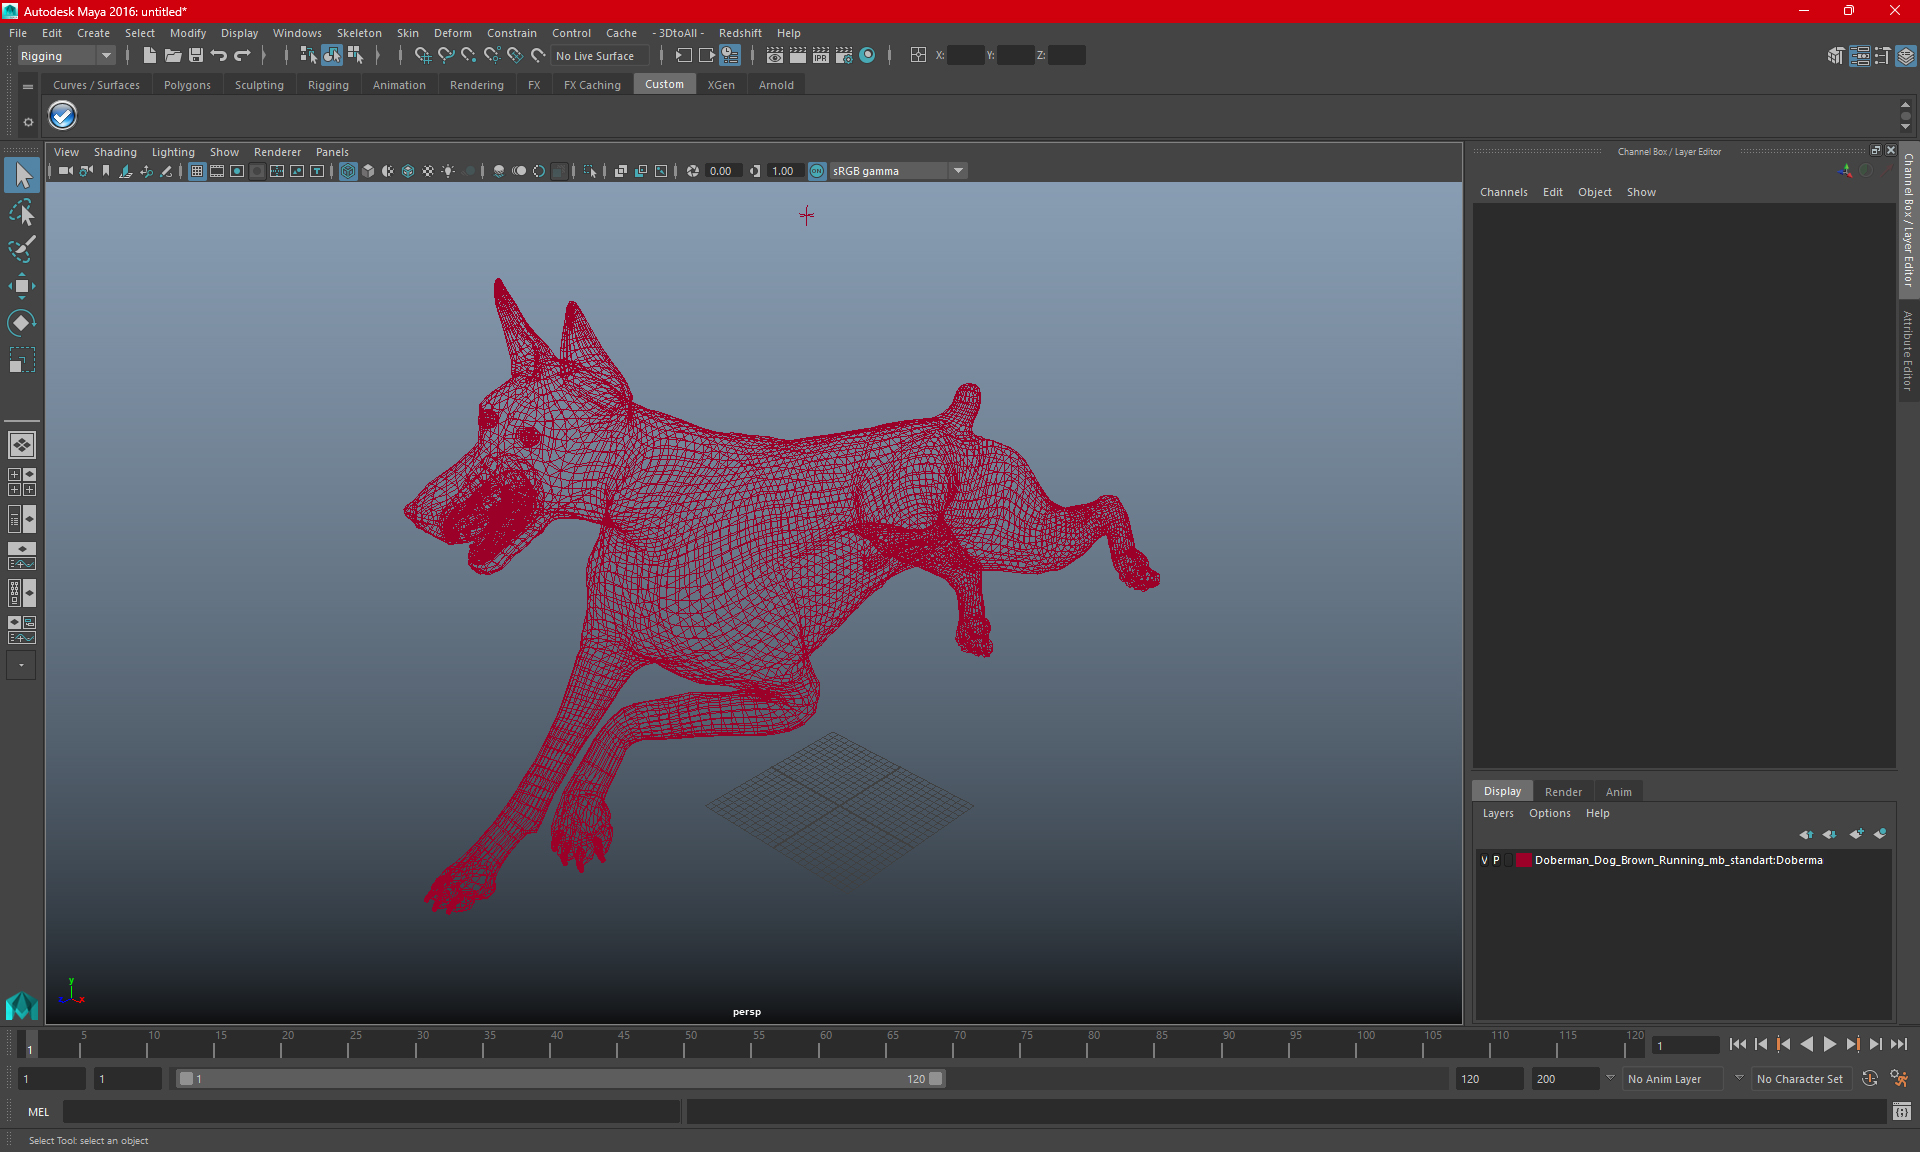Toggle use all lights in viewport
This screenshot has height=1152, width=1920.
pyautogui.click(x=448, y=171)
